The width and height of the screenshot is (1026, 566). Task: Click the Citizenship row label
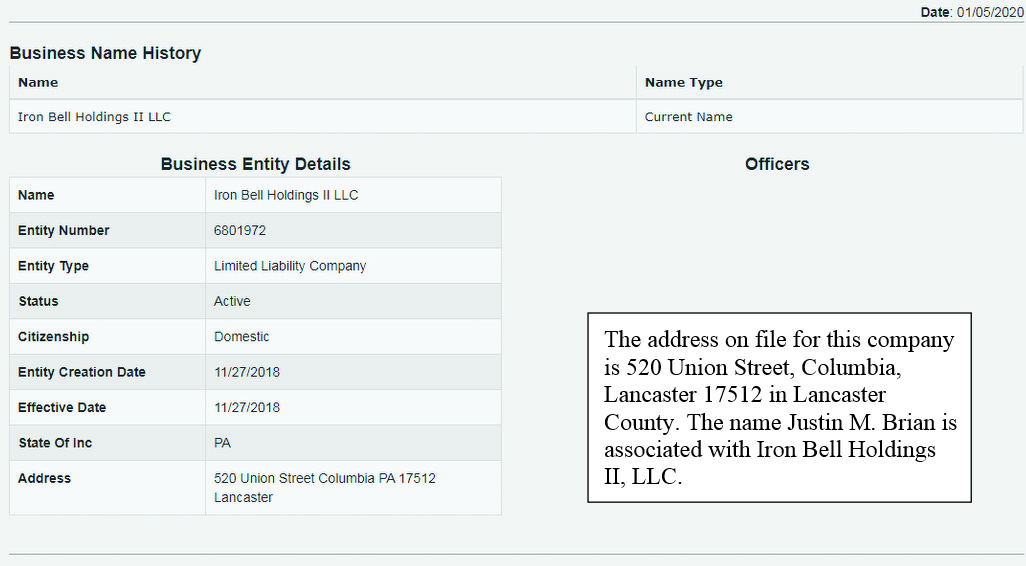click(x=53, y=337)
